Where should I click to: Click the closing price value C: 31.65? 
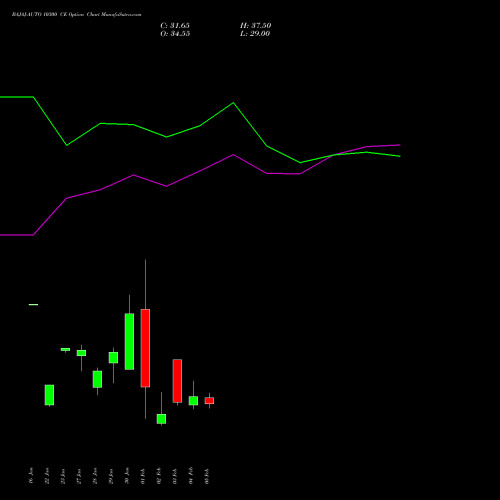(175, 26)
